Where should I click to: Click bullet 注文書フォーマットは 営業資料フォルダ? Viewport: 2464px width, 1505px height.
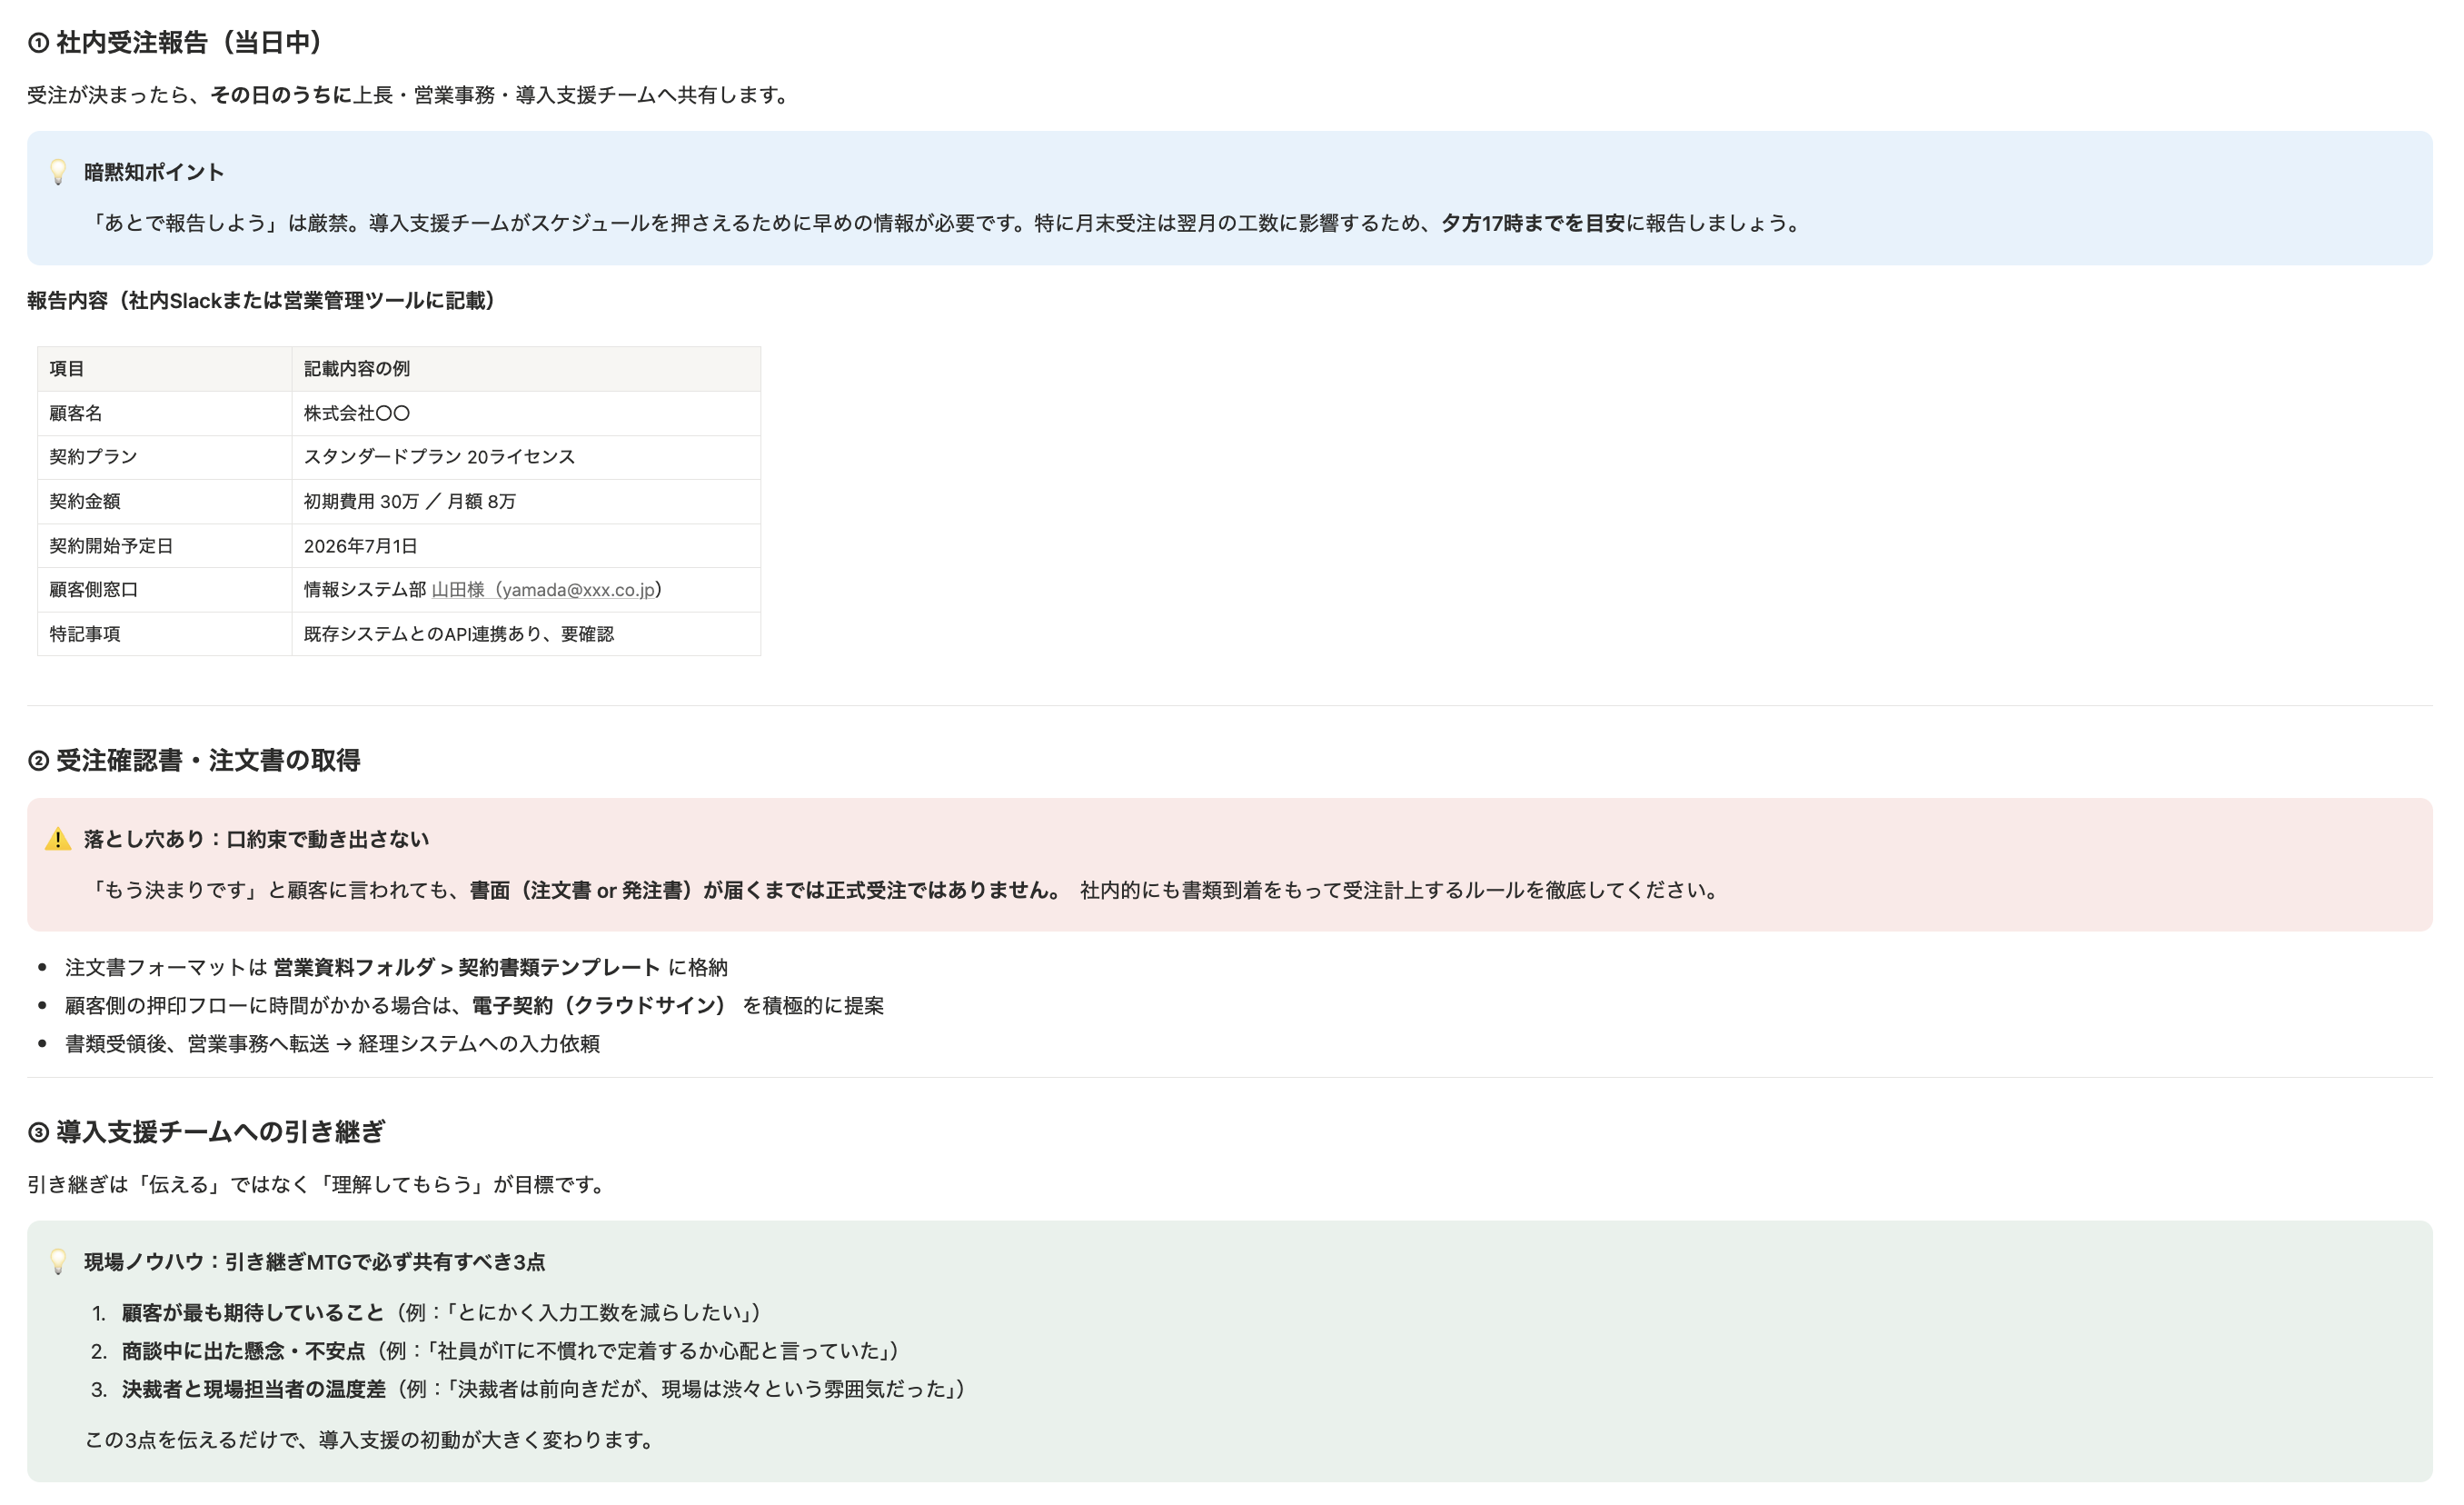[x=396, y=967]
